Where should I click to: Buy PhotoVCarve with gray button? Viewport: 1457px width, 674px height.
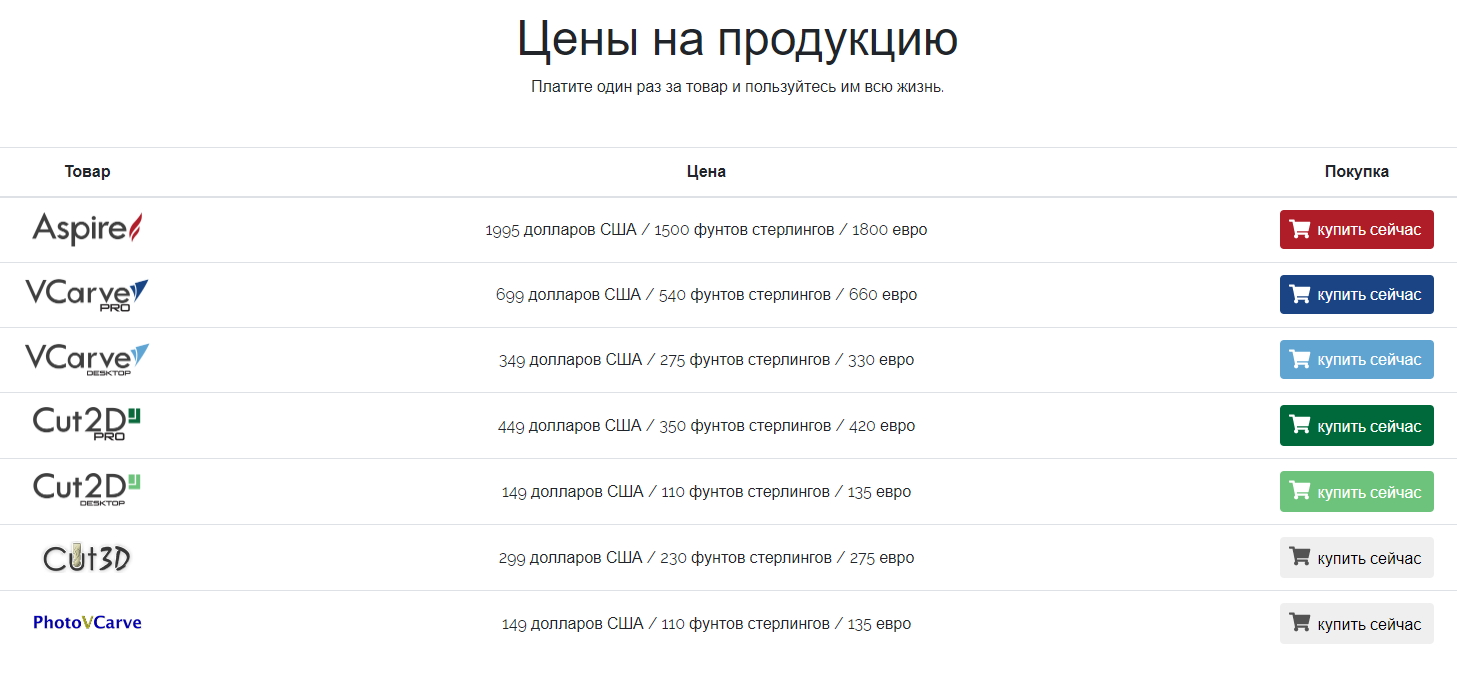pyautogui.click(x=1356, y=624)
